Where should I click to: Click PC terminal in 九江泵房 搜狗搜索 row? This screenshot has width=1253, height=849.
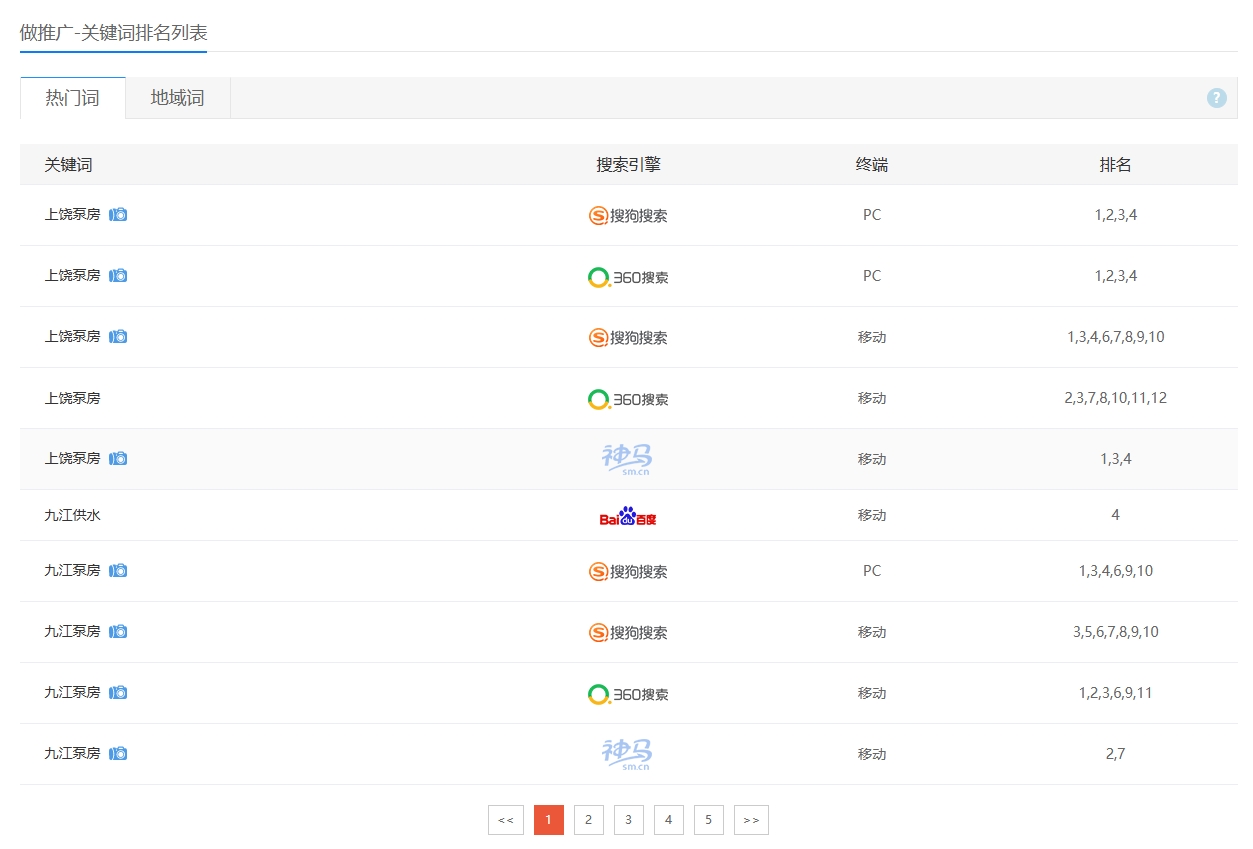point(872,571)
